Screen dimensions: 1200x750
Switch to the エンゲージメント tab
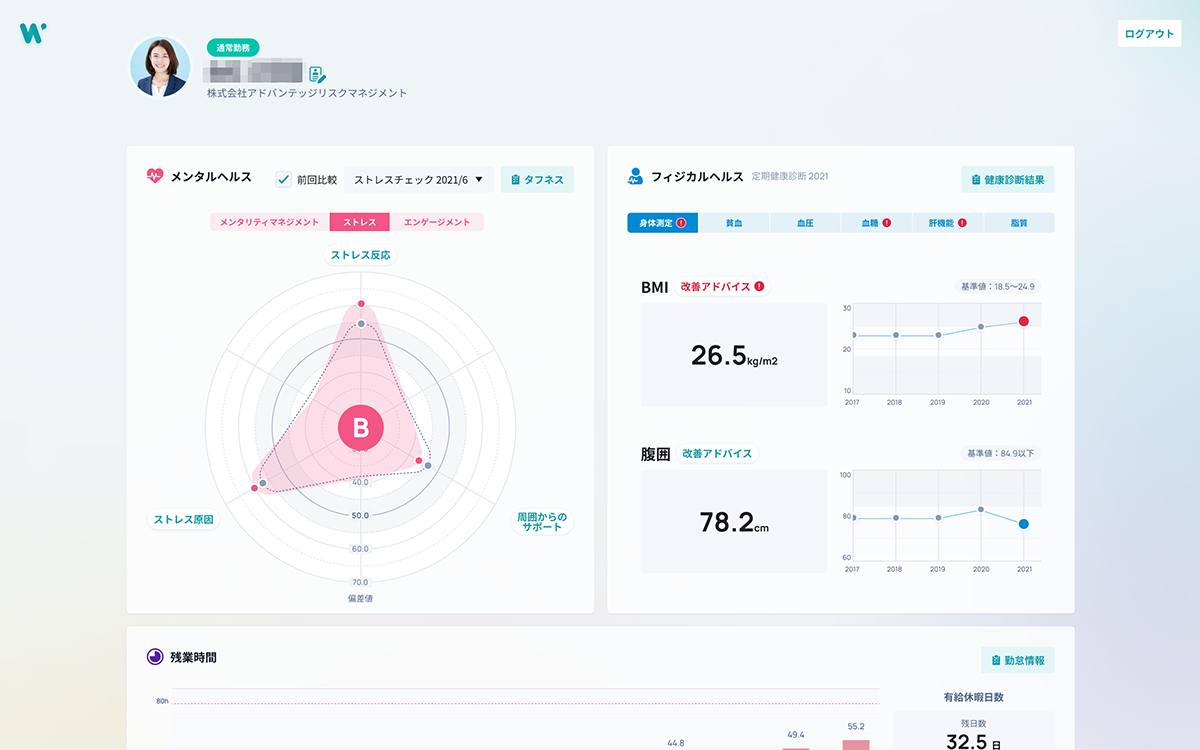click(x=437, y=222)
